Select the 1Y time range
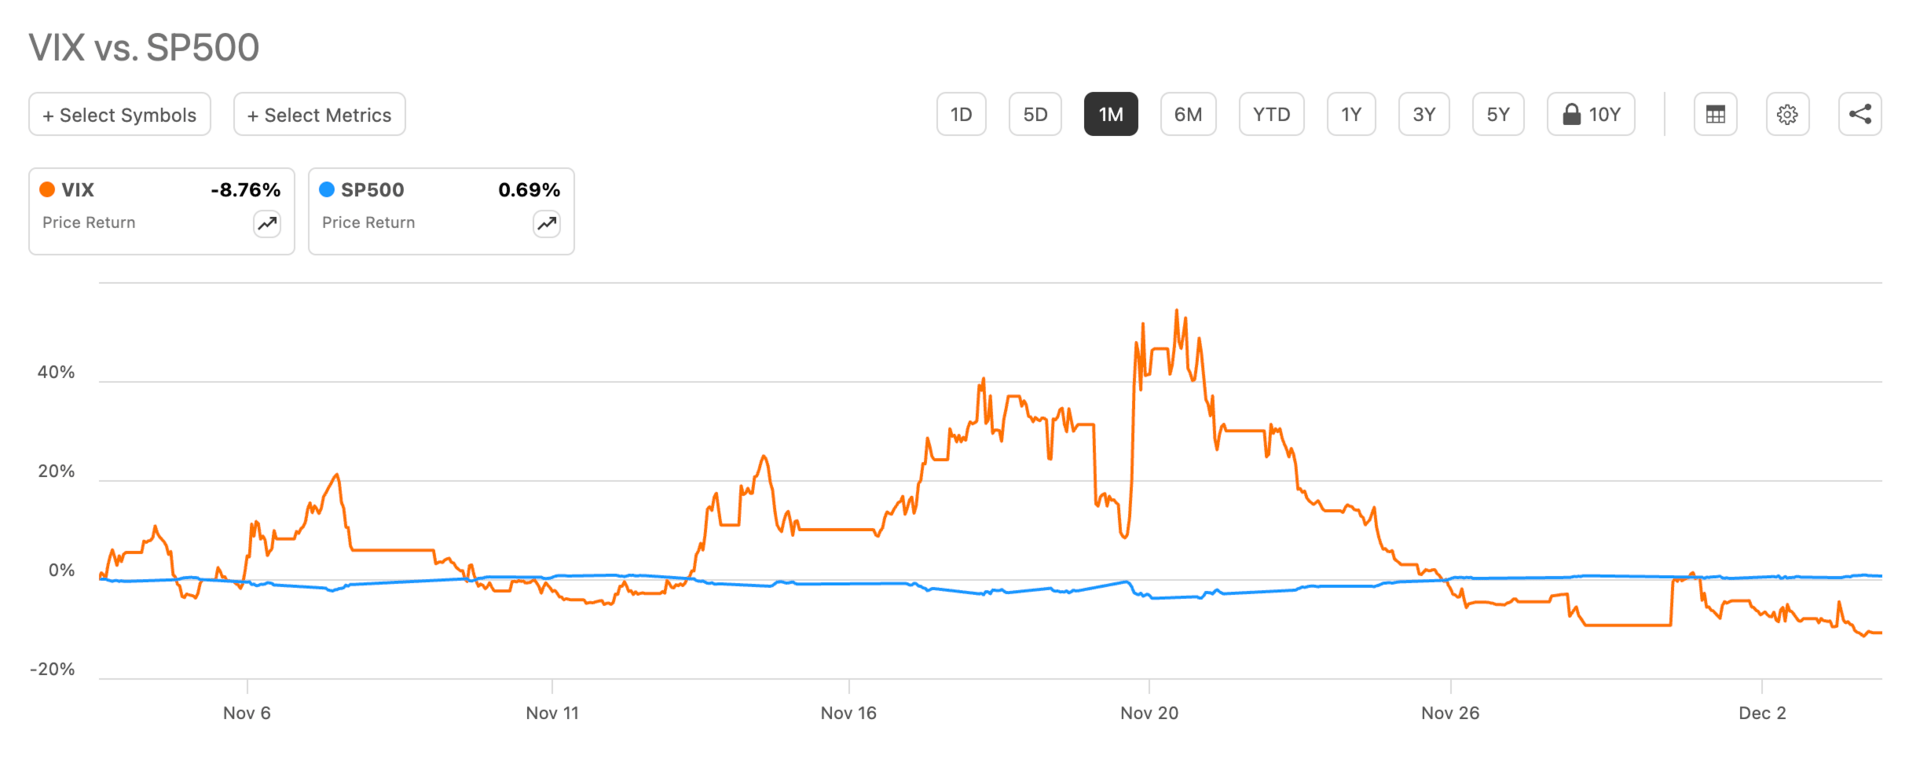The image size is (1920, 767). 1351,114
